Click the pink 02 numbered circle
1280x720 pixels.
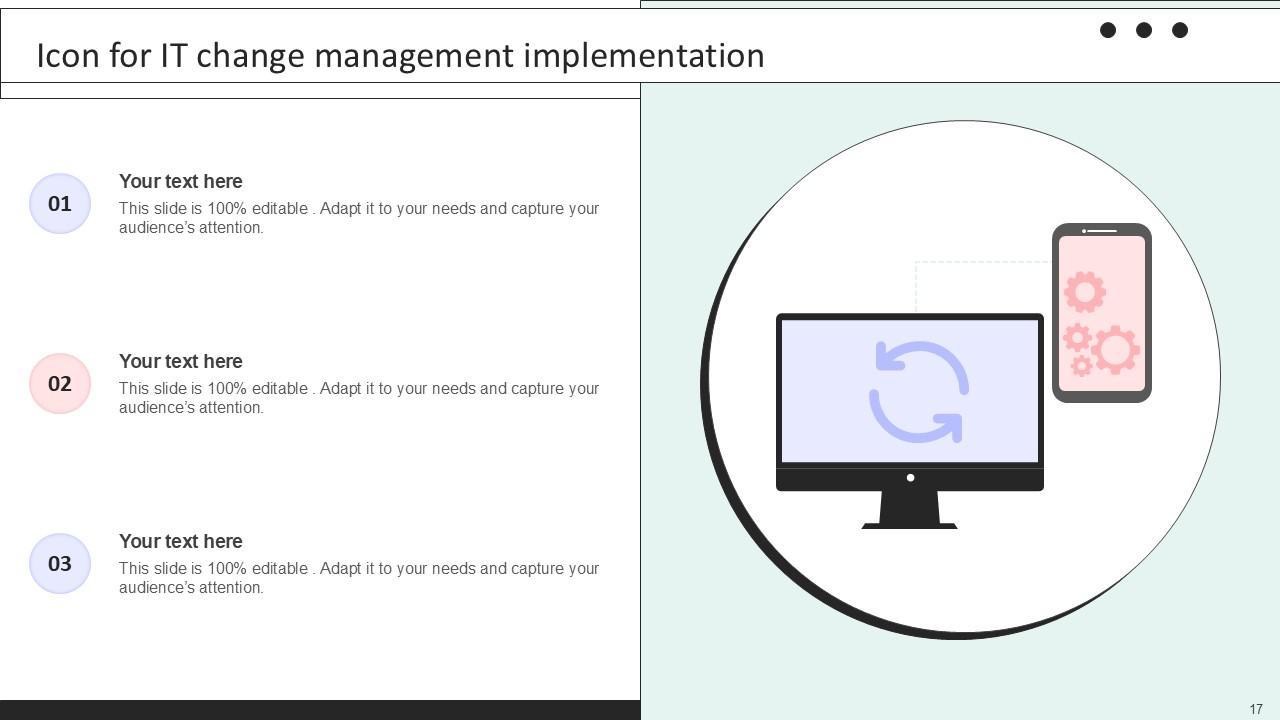[x=60, y=384]
